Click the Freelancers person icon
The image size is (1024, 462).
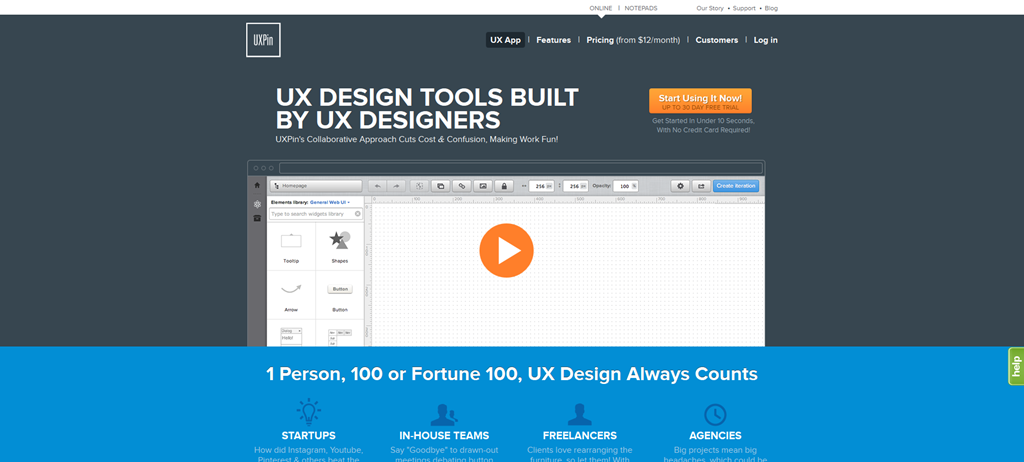(x=579, y=414)
